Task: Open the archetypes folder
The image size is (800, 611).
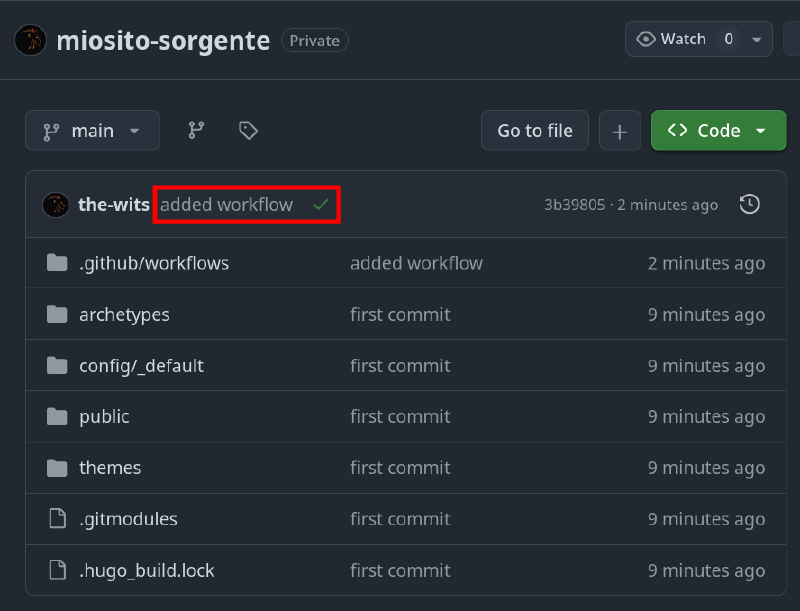Action: point(124,314)
